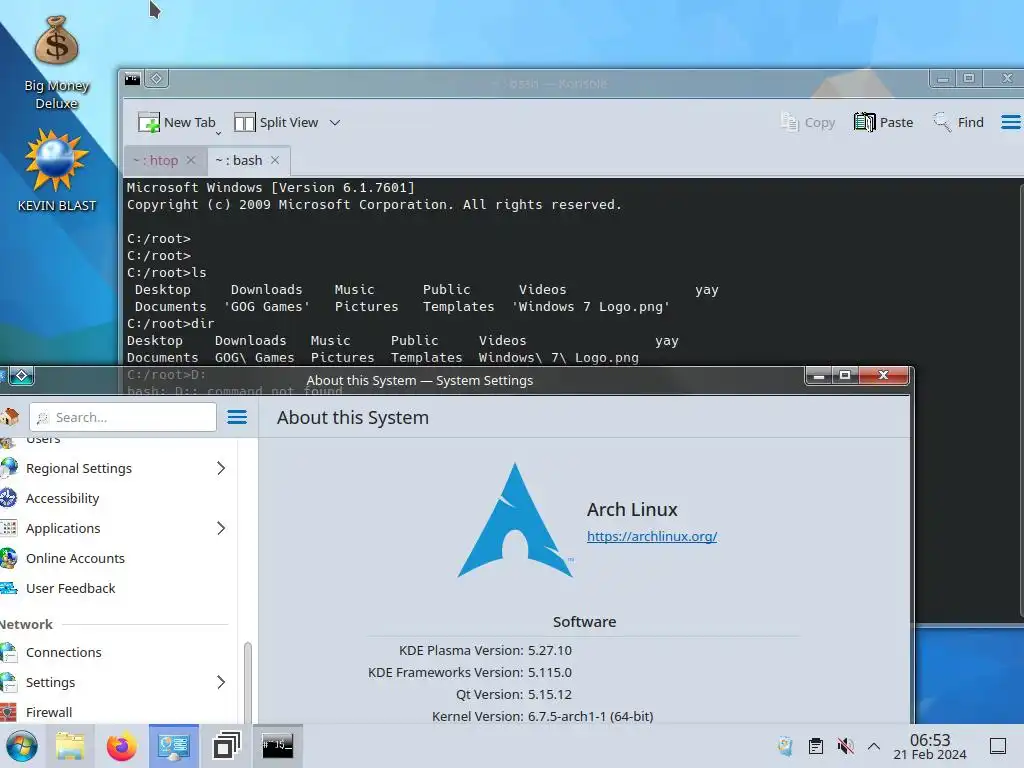This screenshot has width=1024, height=768.
Task: Select Connections under Network
Action: point(116,652)
